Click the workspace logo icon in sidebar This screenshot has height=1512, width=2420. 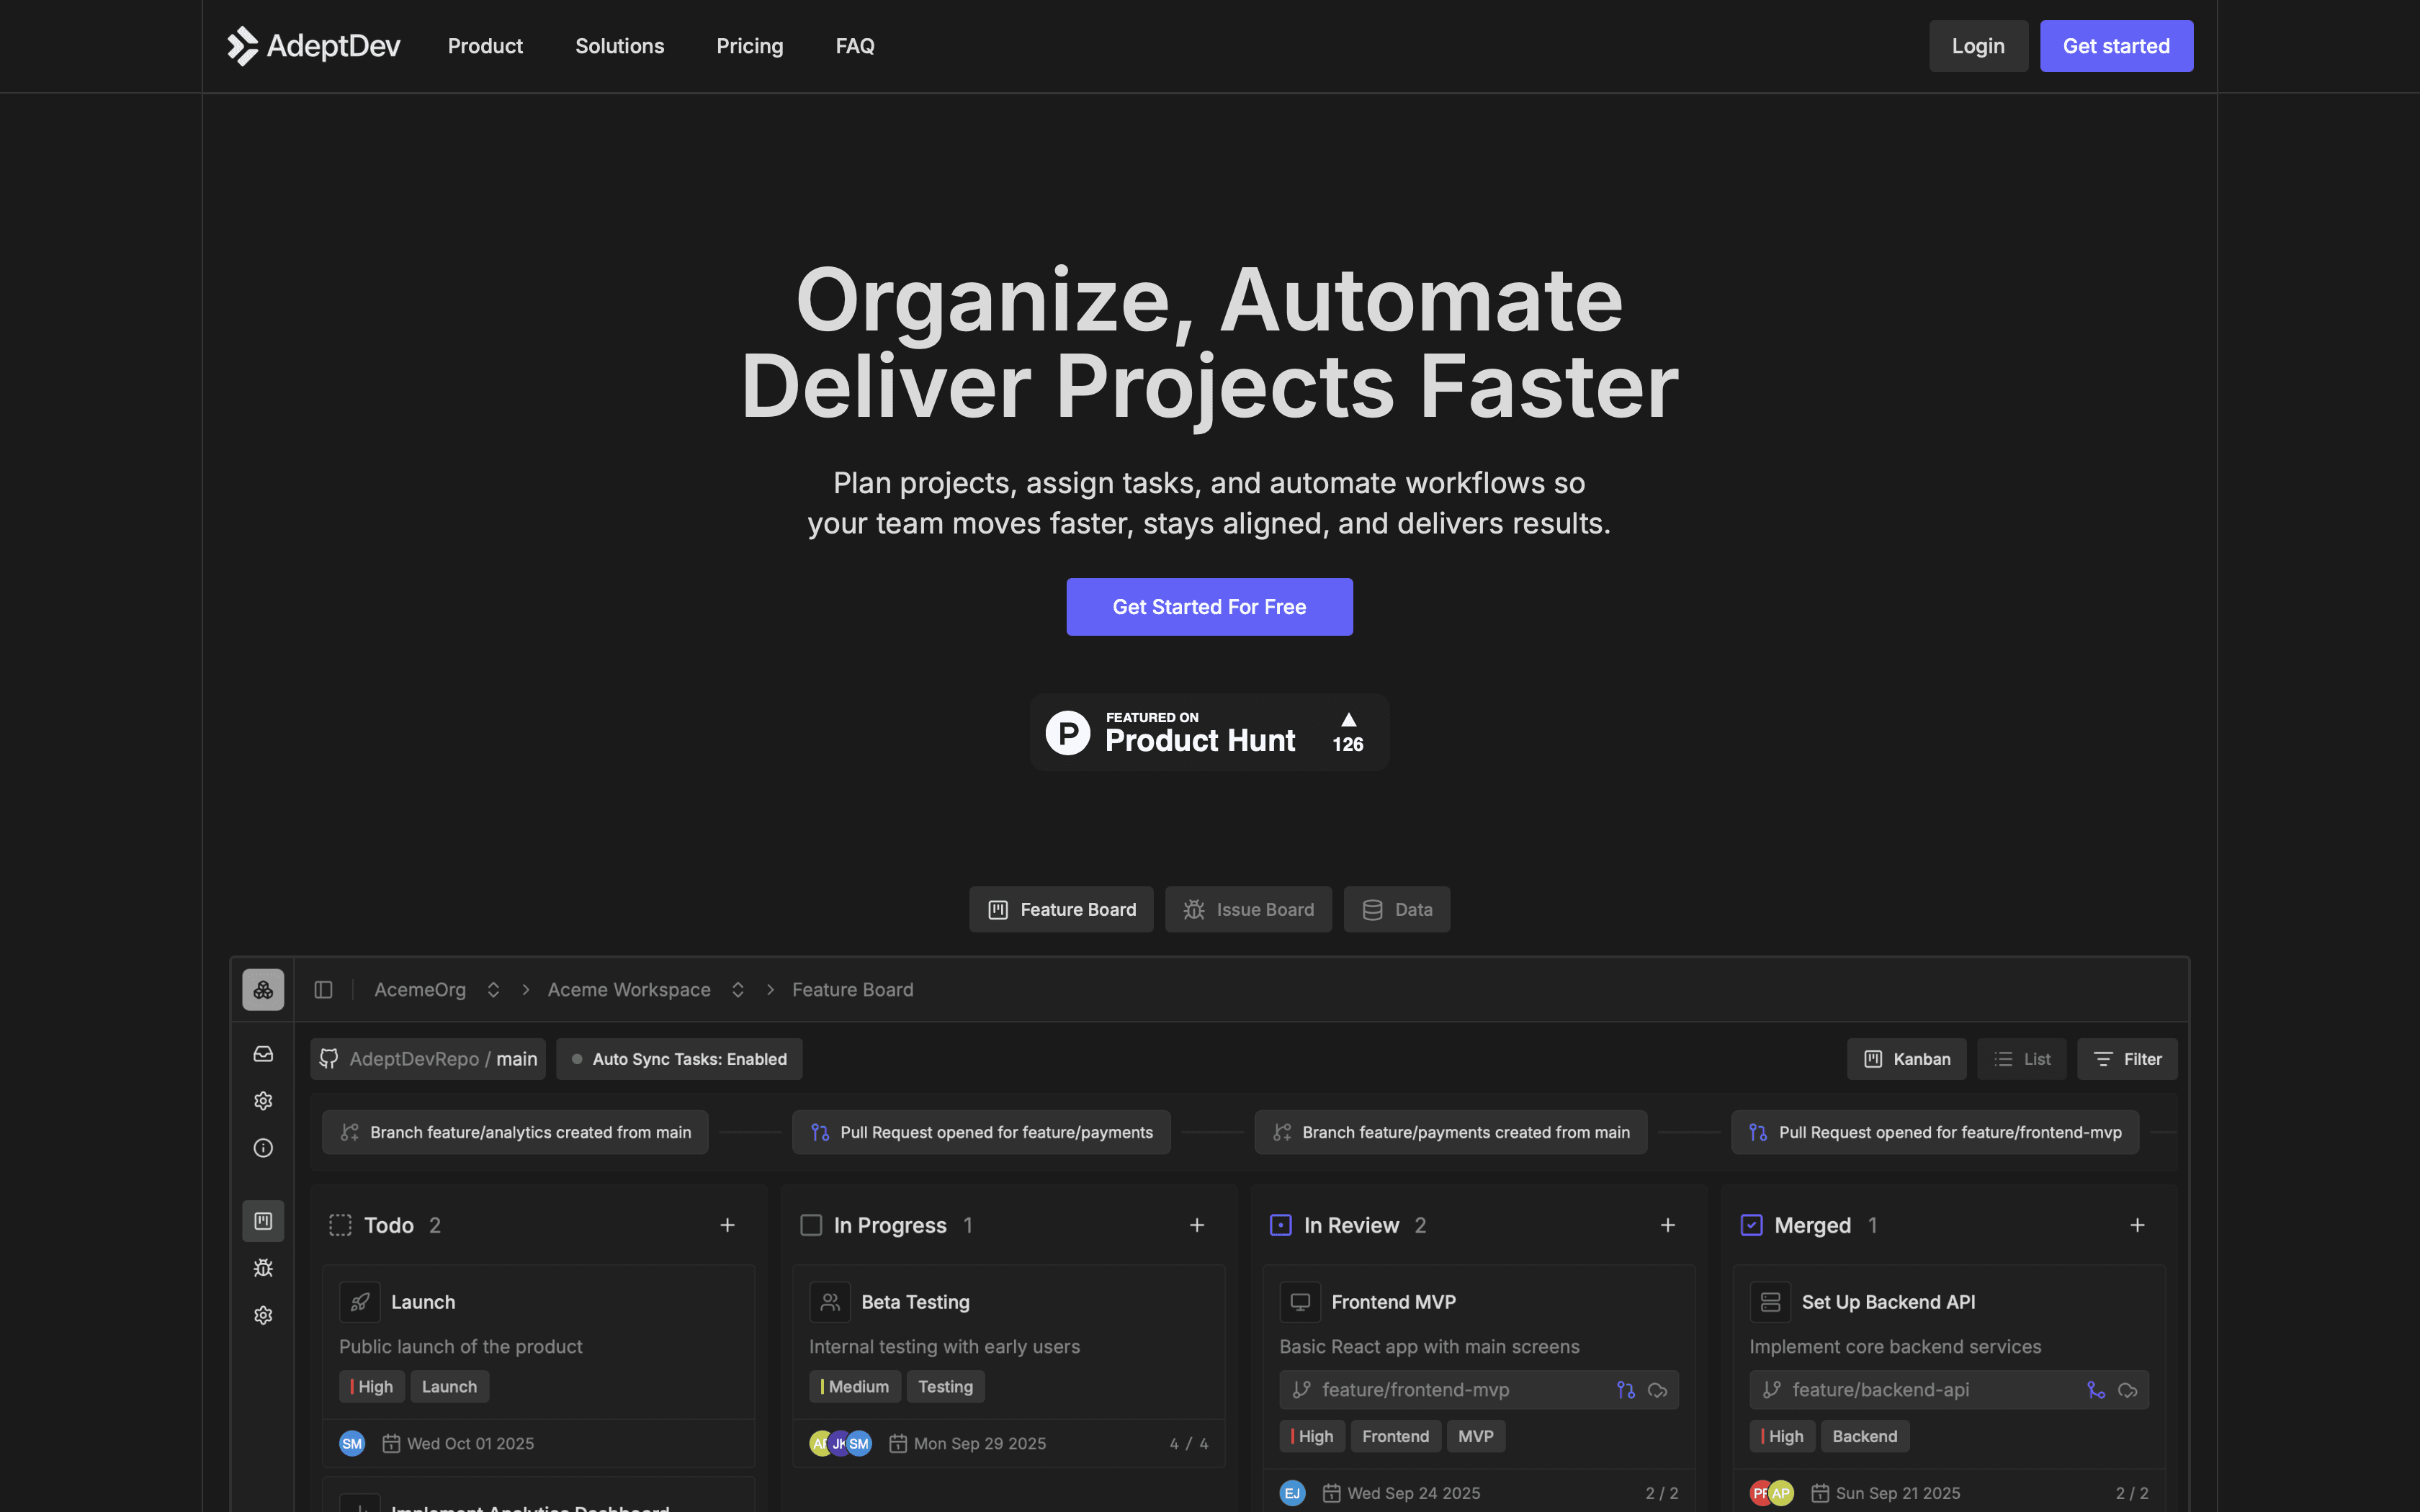263,989
